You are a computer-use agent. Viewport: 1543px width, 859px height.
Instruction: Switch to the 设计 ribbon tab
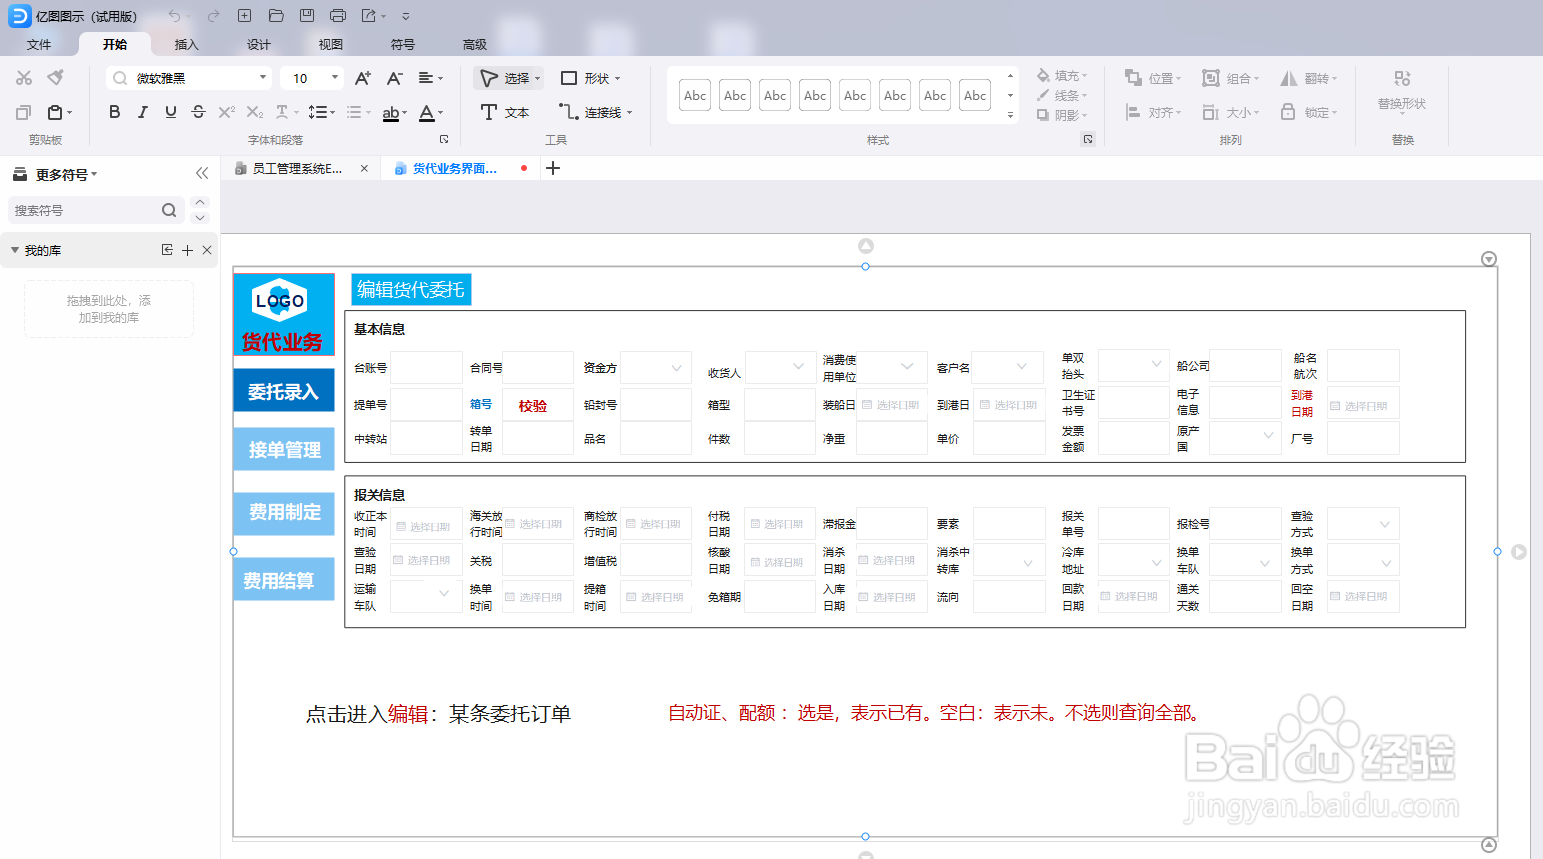259,44
